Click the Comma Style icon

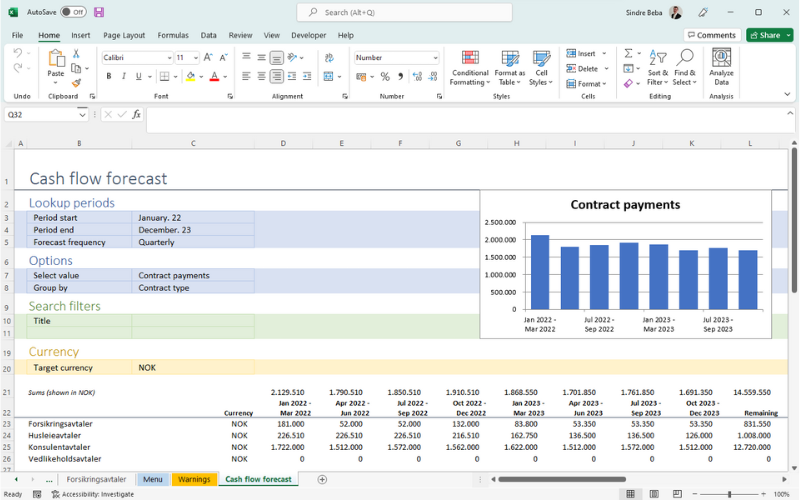pyautogui.click(x=401, y=77)
